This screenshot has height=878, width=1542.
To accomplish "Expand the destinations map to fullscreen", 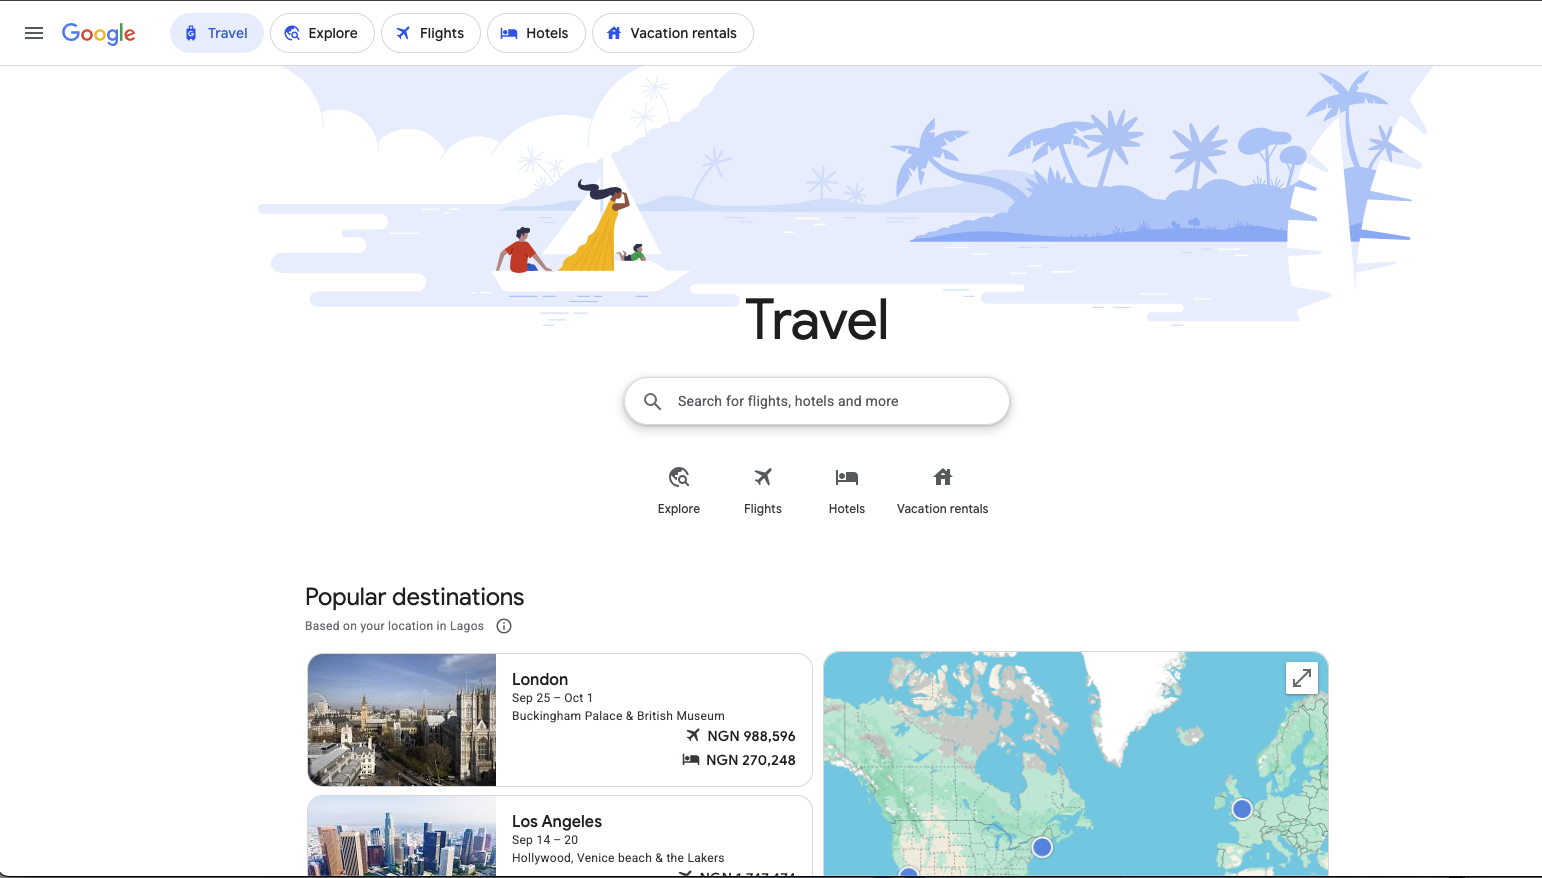I will click(1302, 678).
